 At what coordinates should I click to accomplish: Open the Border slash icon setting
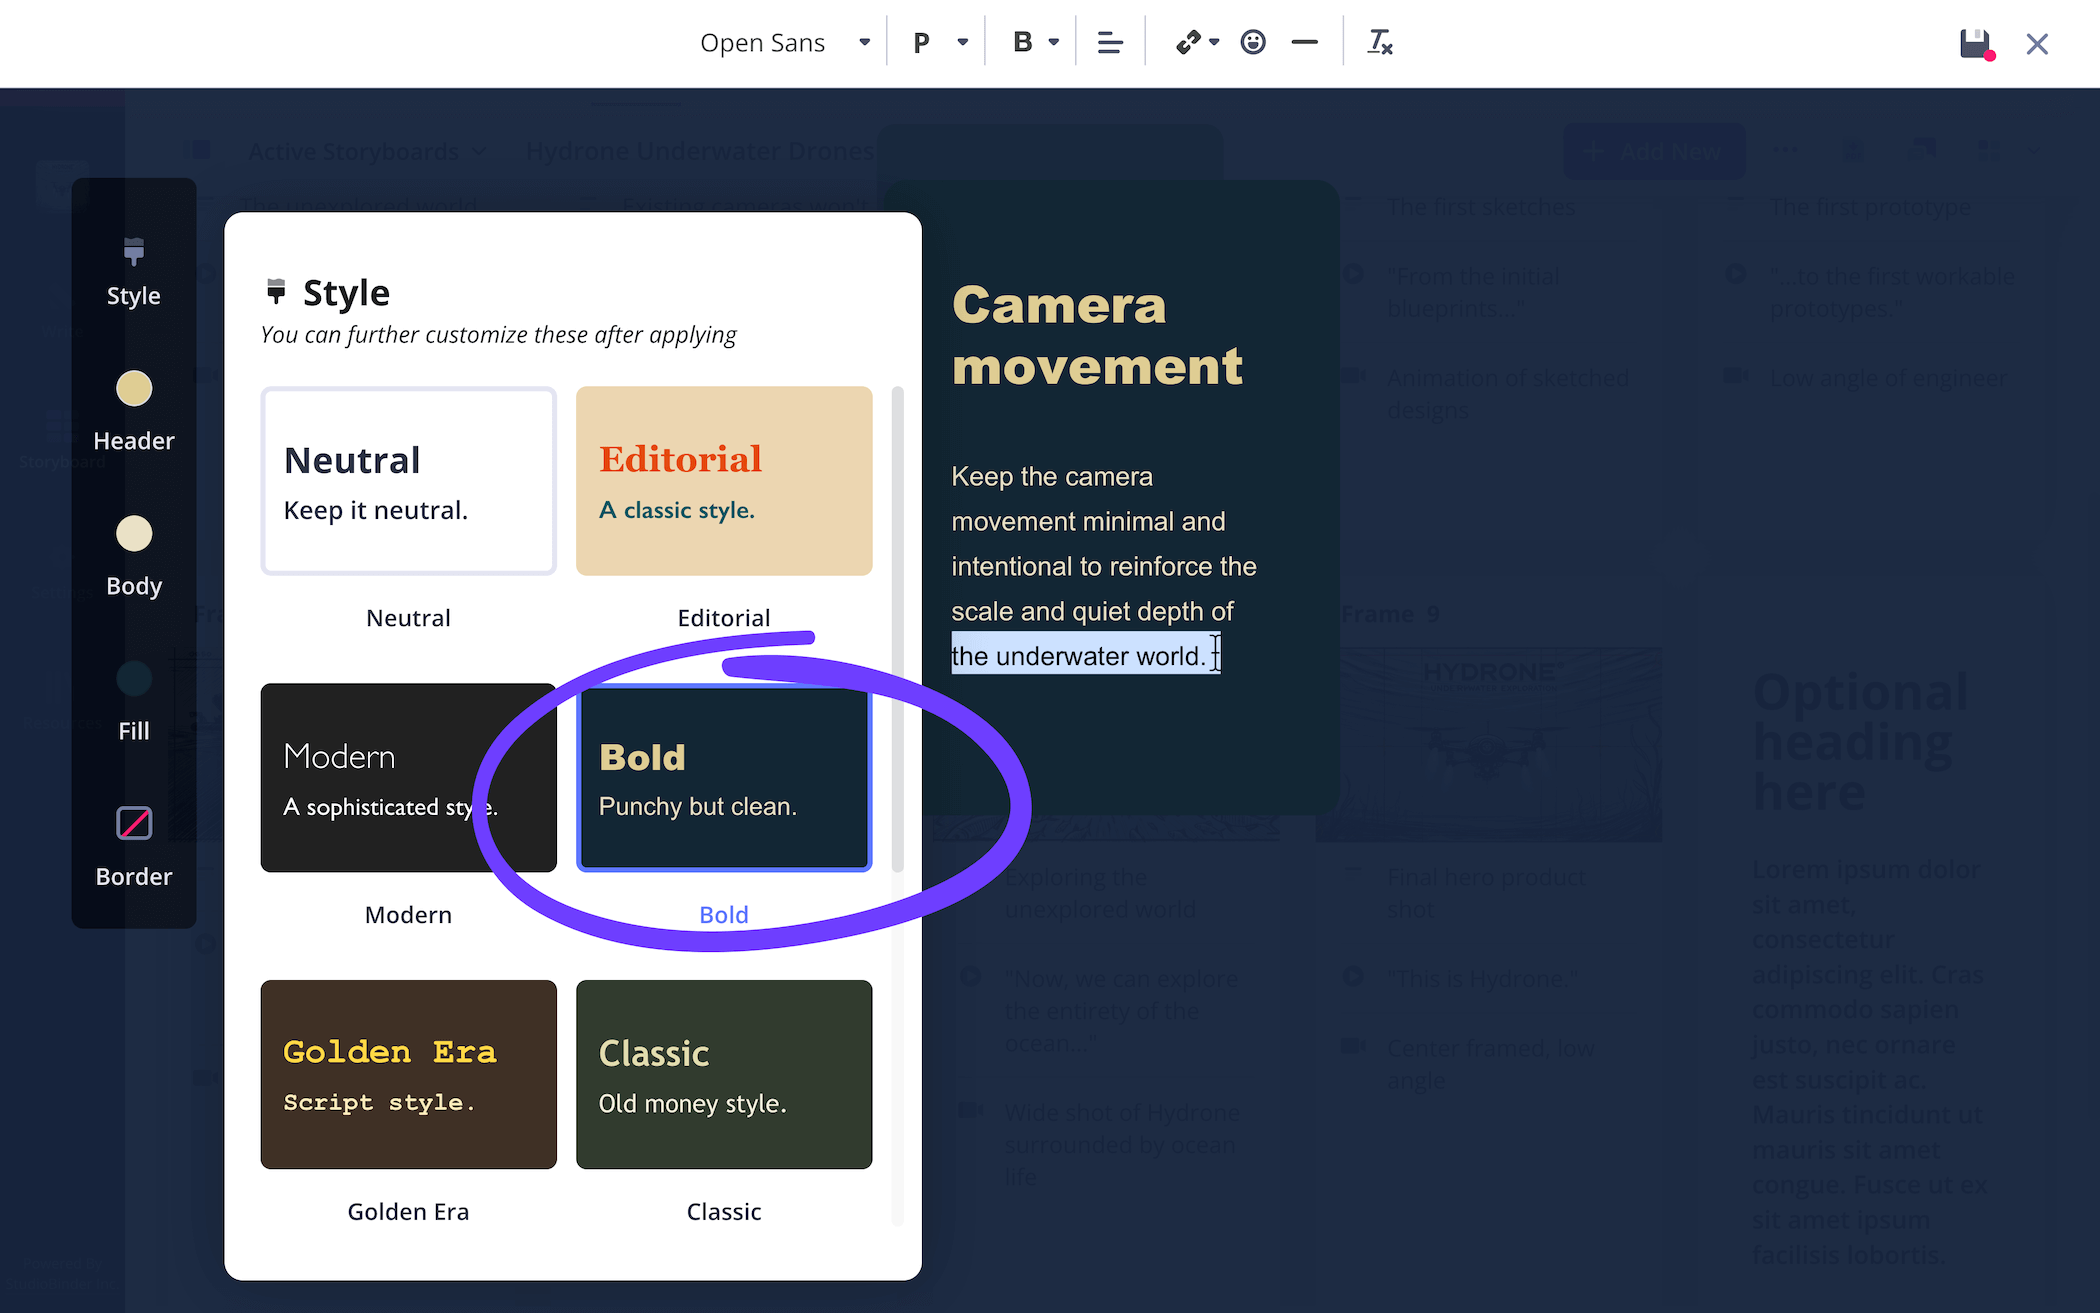coord(133,823)
